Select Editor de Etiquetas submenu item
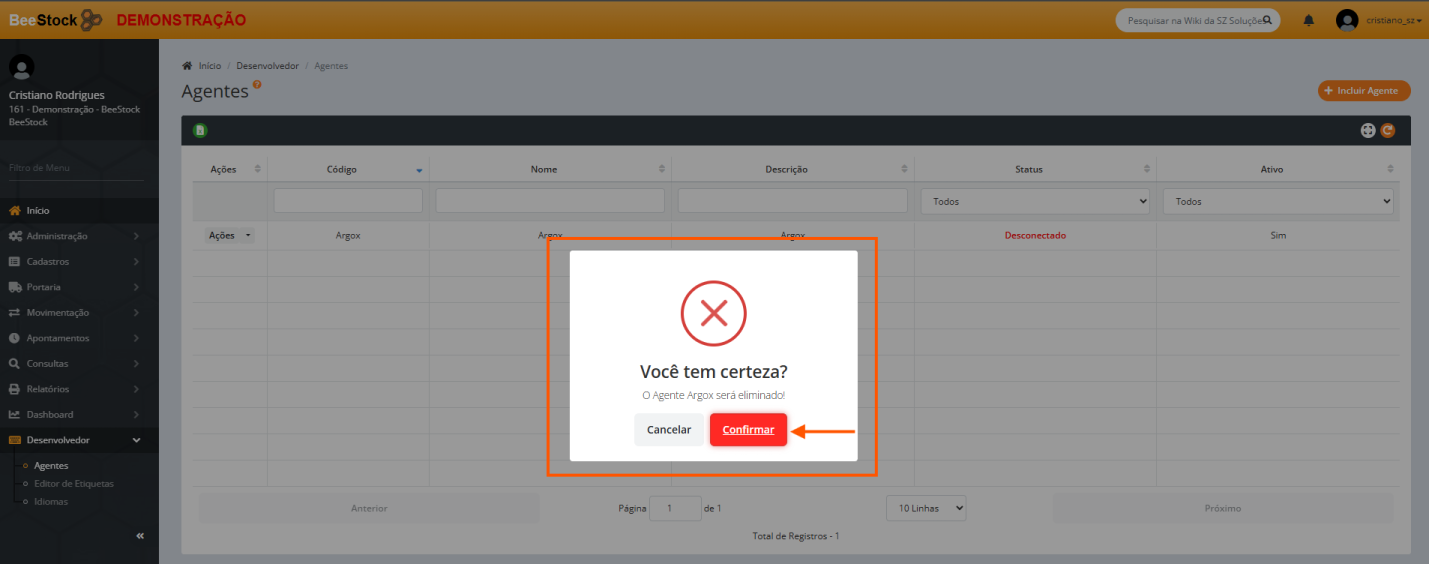The image size is (1429, 564). click(73, 484)
